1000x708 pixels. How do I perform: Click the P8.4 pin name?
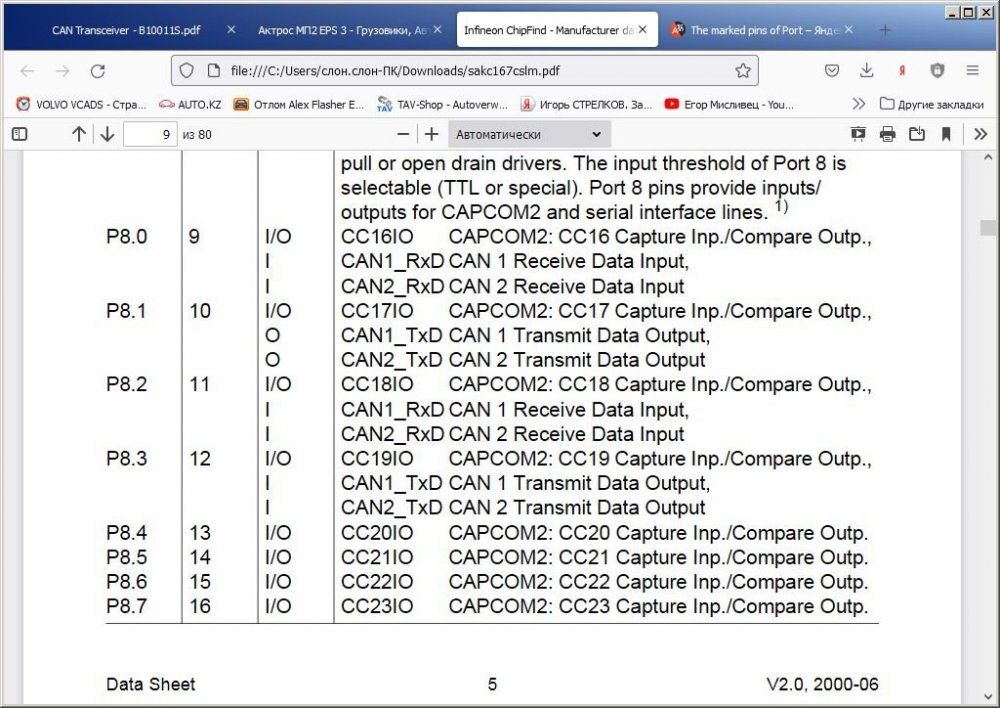coord(126,533)
